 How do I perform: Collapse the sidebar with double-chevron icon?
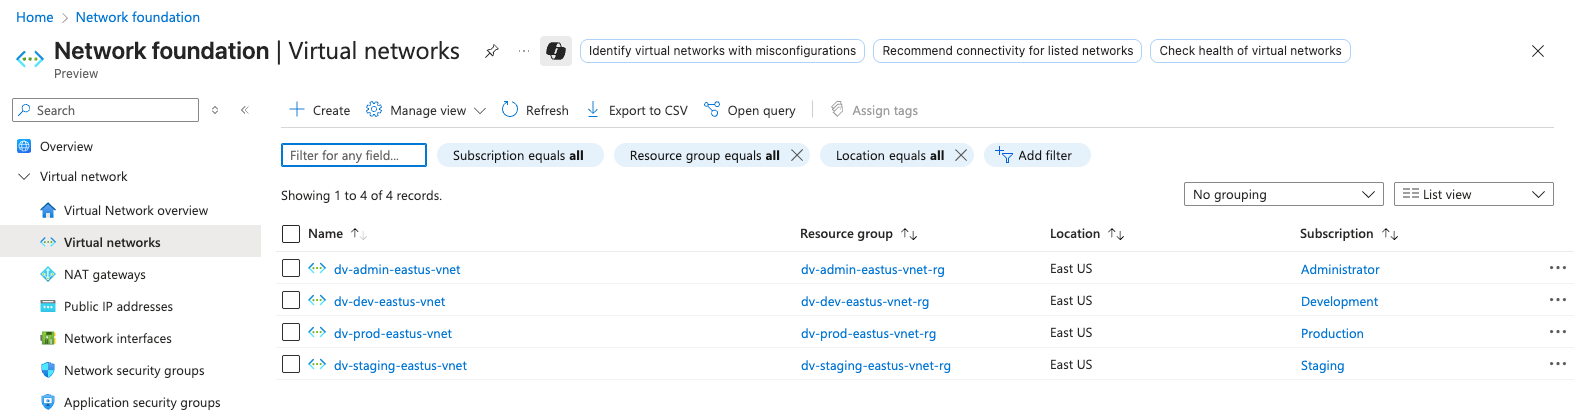pyautogui.click(x=244, y=110)
